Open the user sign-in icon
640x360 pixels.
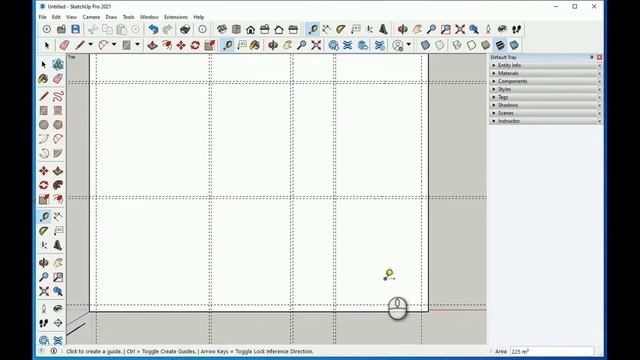(x=398, y=45)
